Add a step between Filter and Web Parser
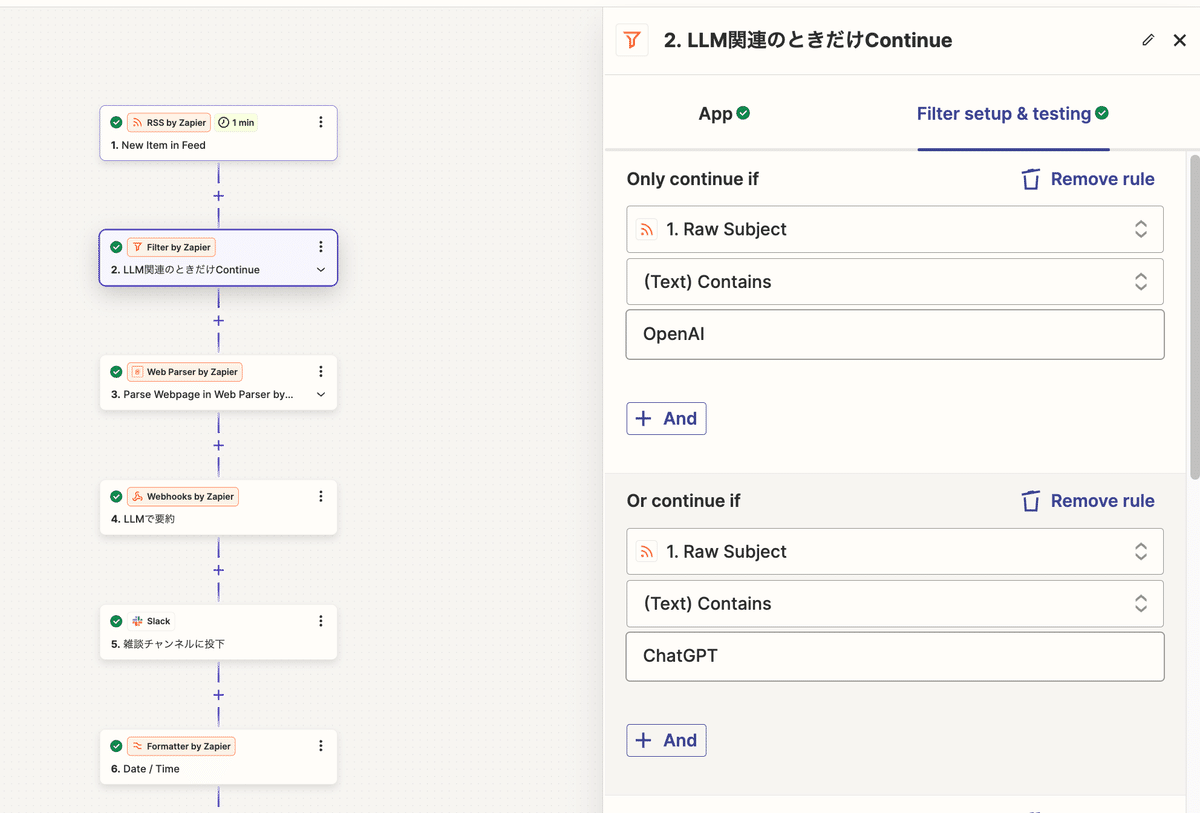The width and height of the screenshot is (1200, 813). [x=218, y=321]
